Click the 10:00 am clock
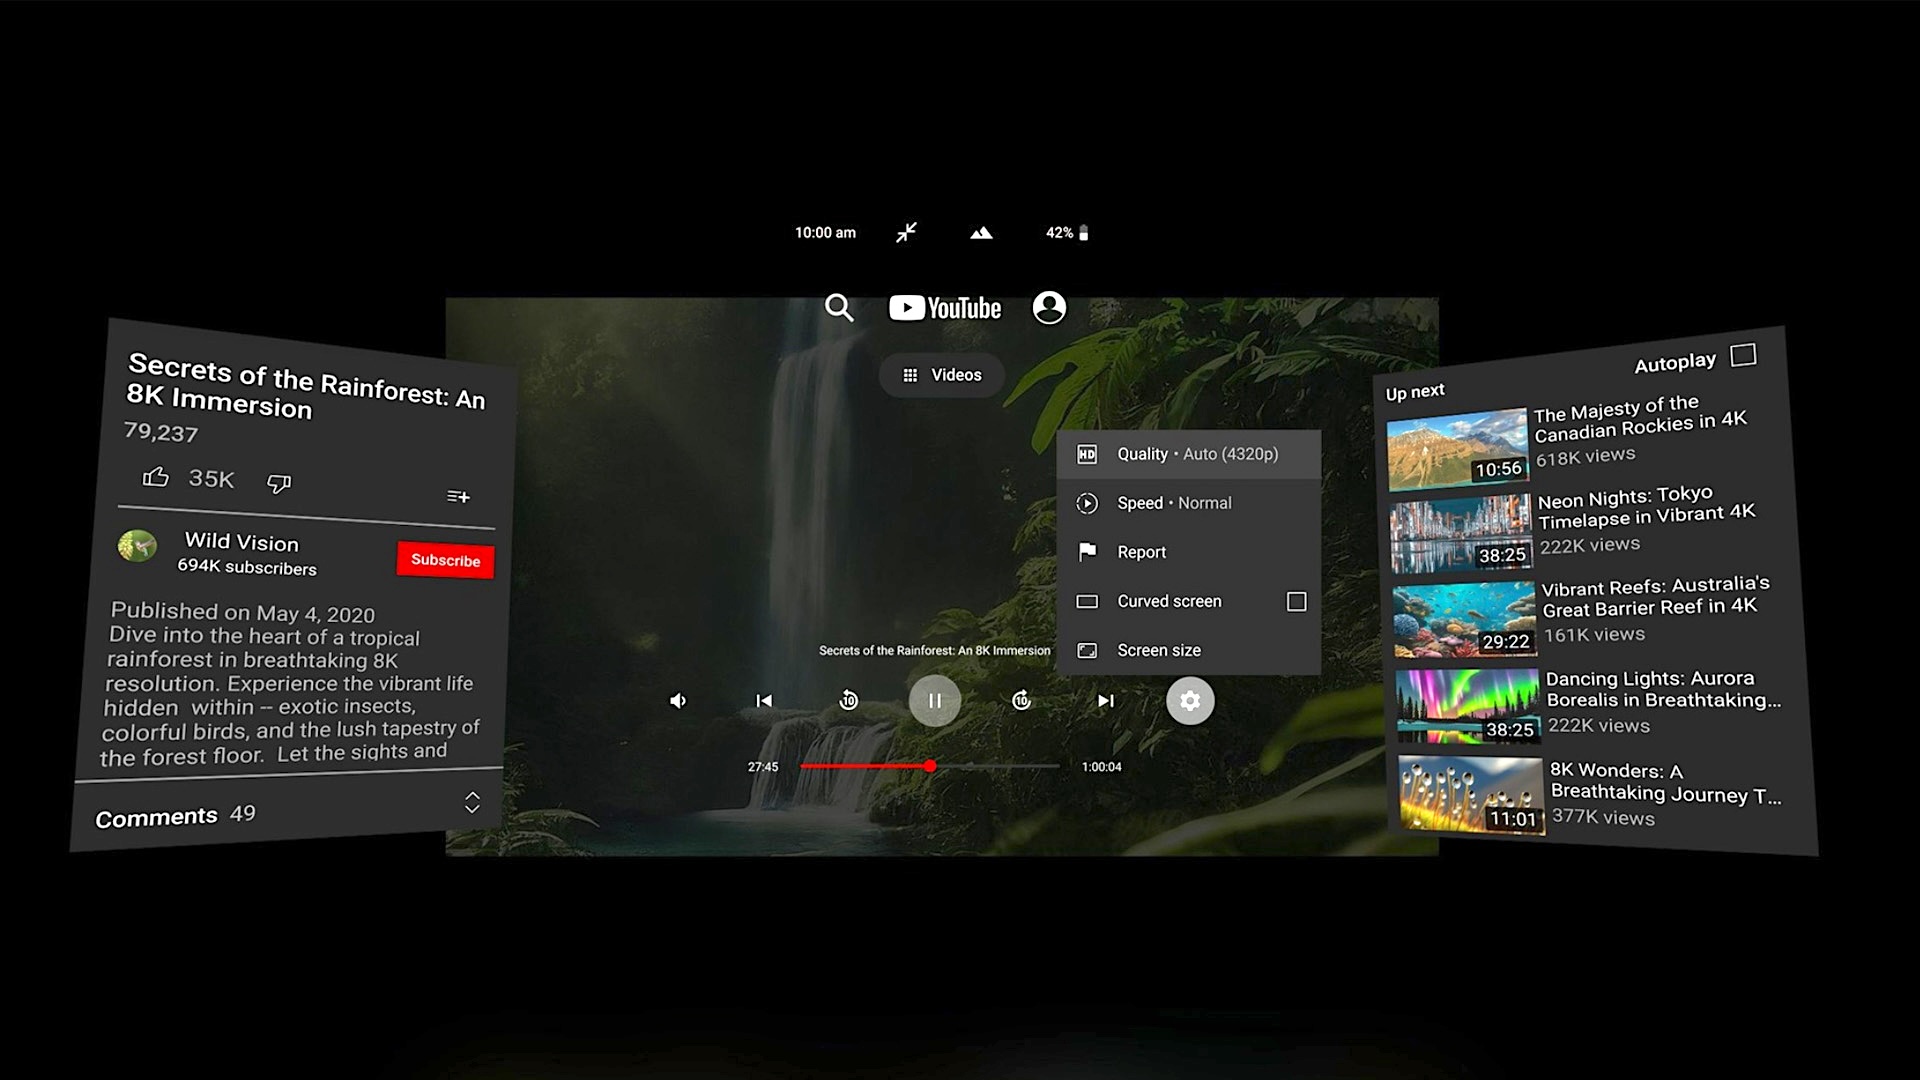Image resolution: width=1920 pixels, height=1080 pixels. point(825,233)
